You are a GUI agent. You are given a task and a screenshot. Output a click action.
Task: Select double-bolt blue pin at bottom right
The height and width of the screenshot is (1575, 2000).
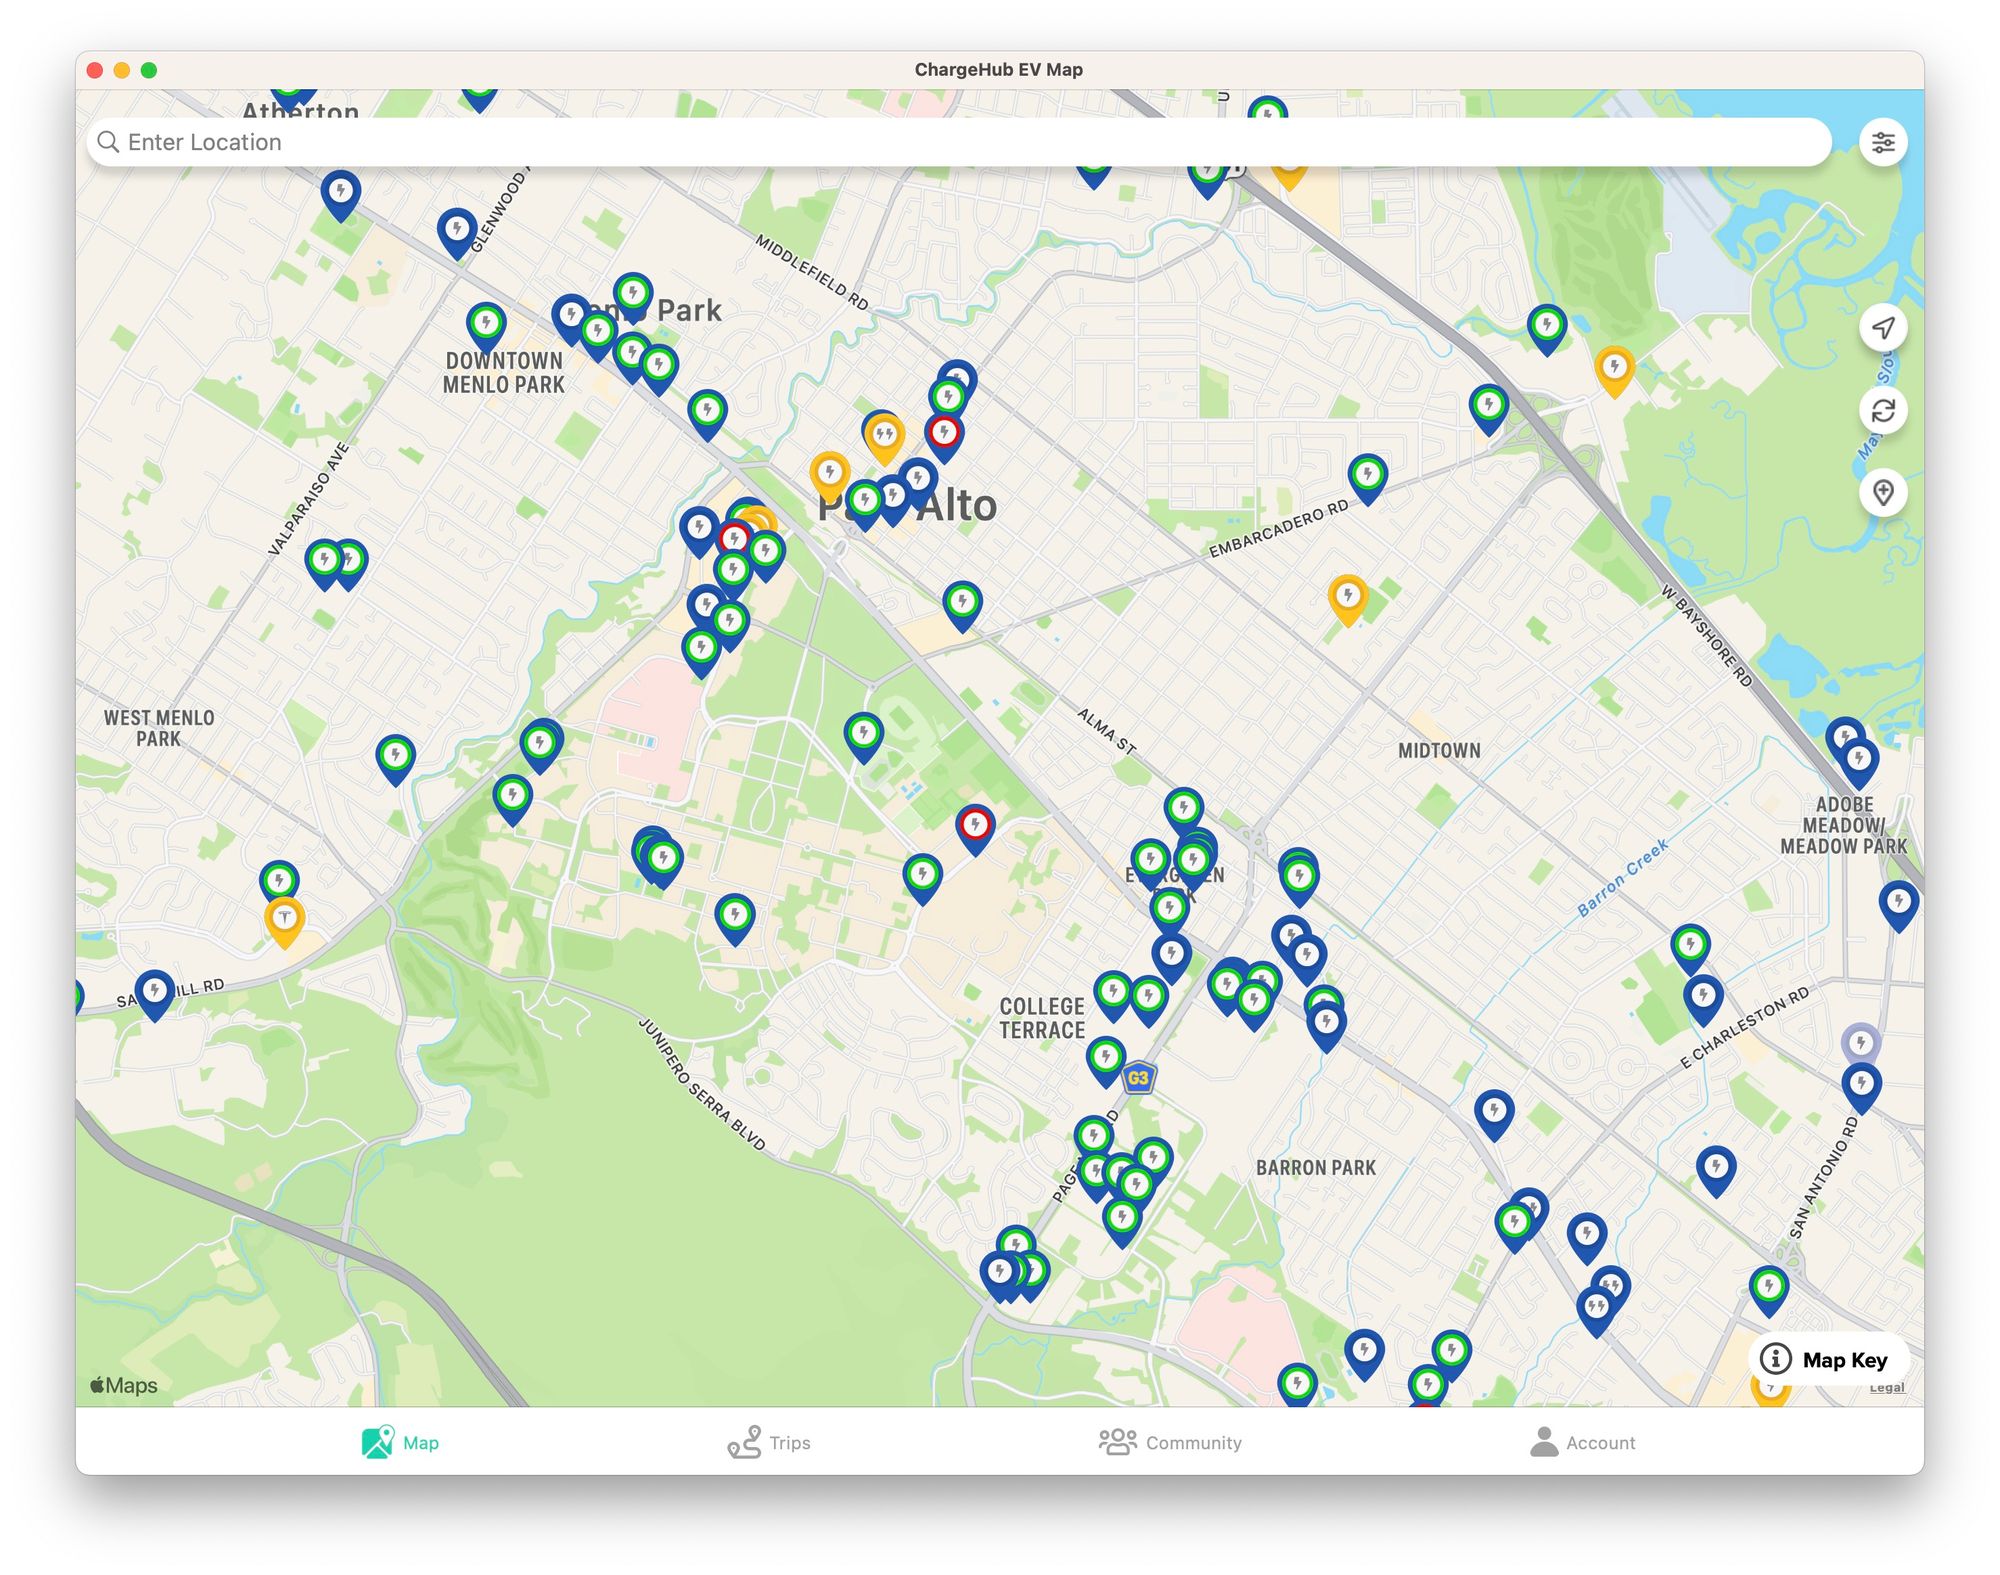tap(1596, 1311)
